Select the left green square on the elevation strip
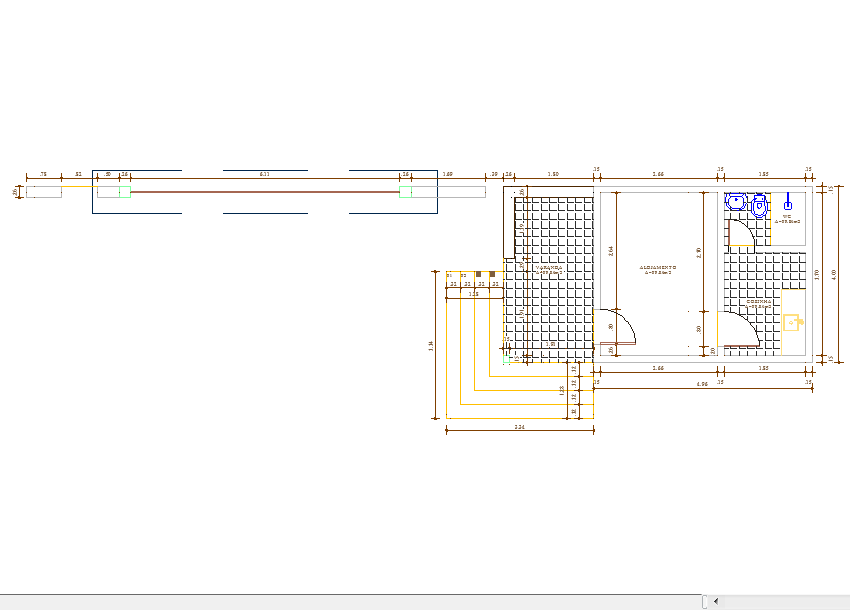The width and height of the screenshot is (850, 610). click(125, 191)
